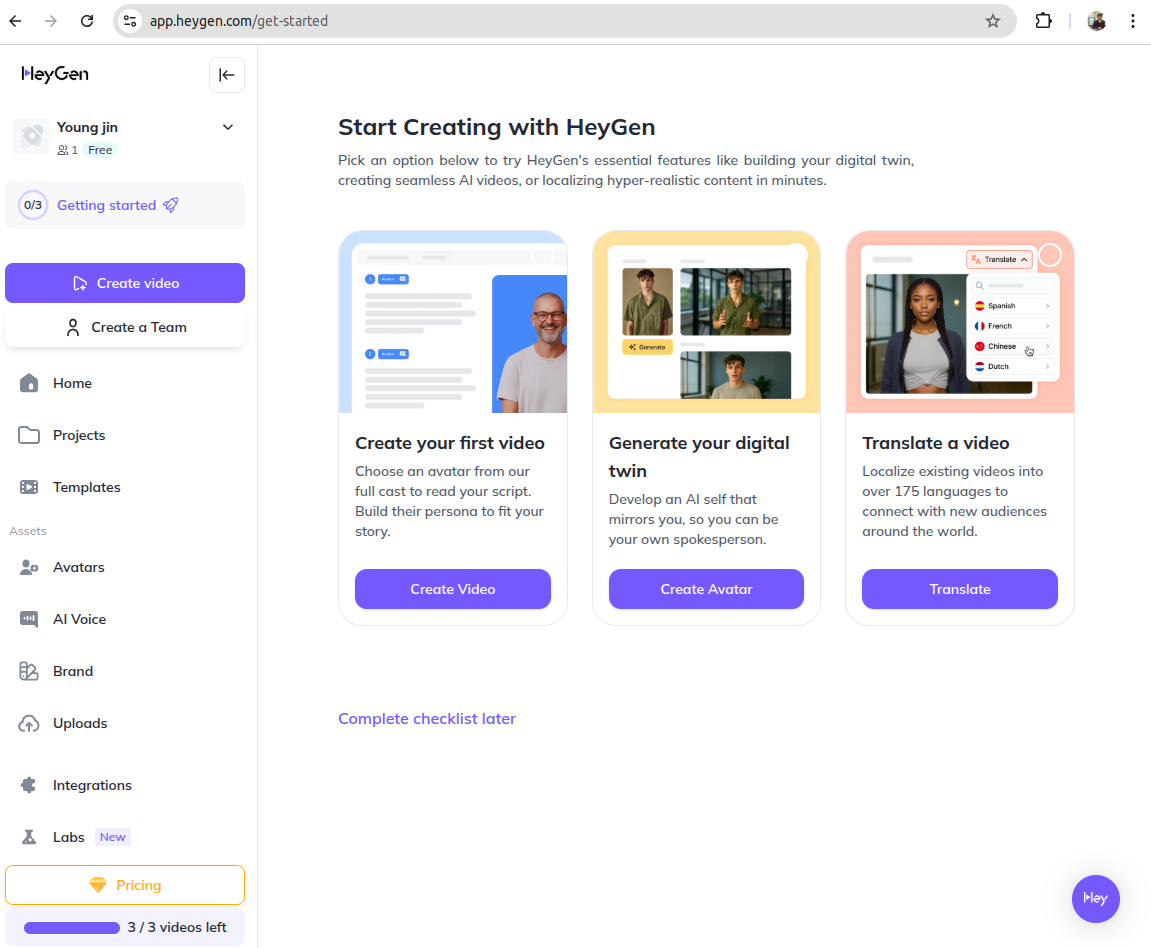Click the Home house icon
Viewport: 1151px width, 948px height.
pos(29,383)
